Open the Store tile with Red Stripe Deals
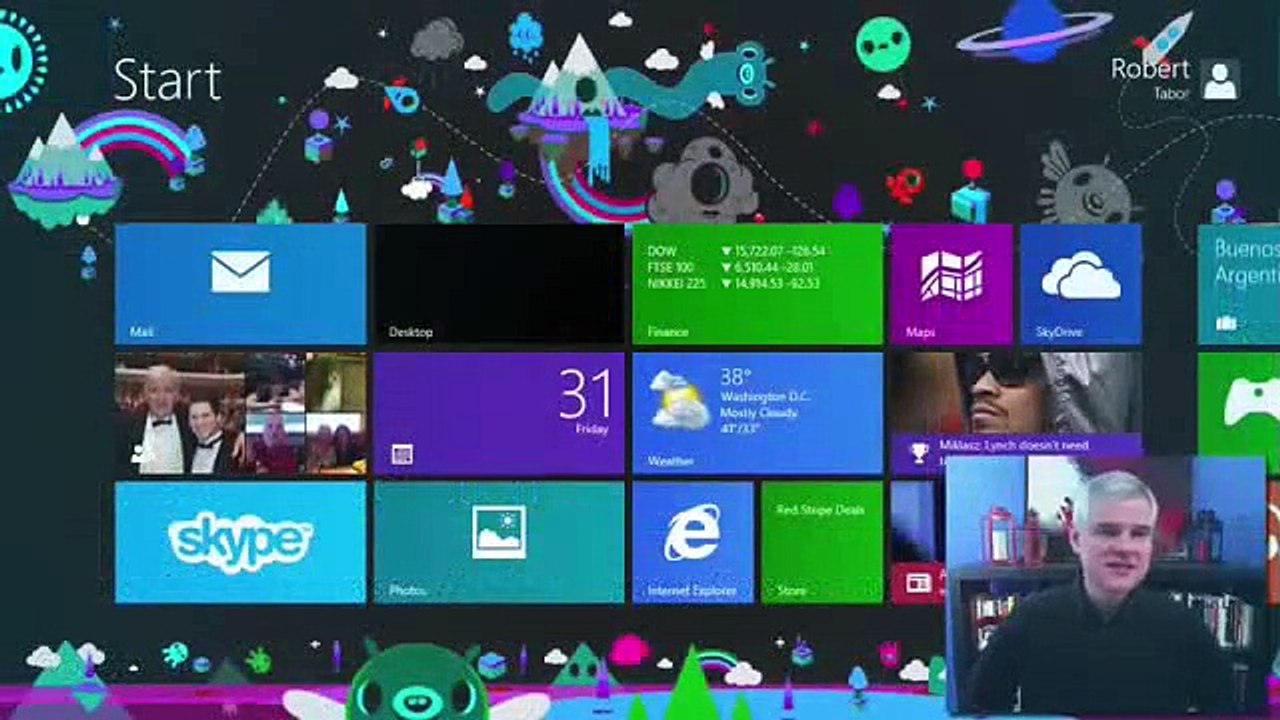This screenshot has height=720, width=1280. pos(822,542)
